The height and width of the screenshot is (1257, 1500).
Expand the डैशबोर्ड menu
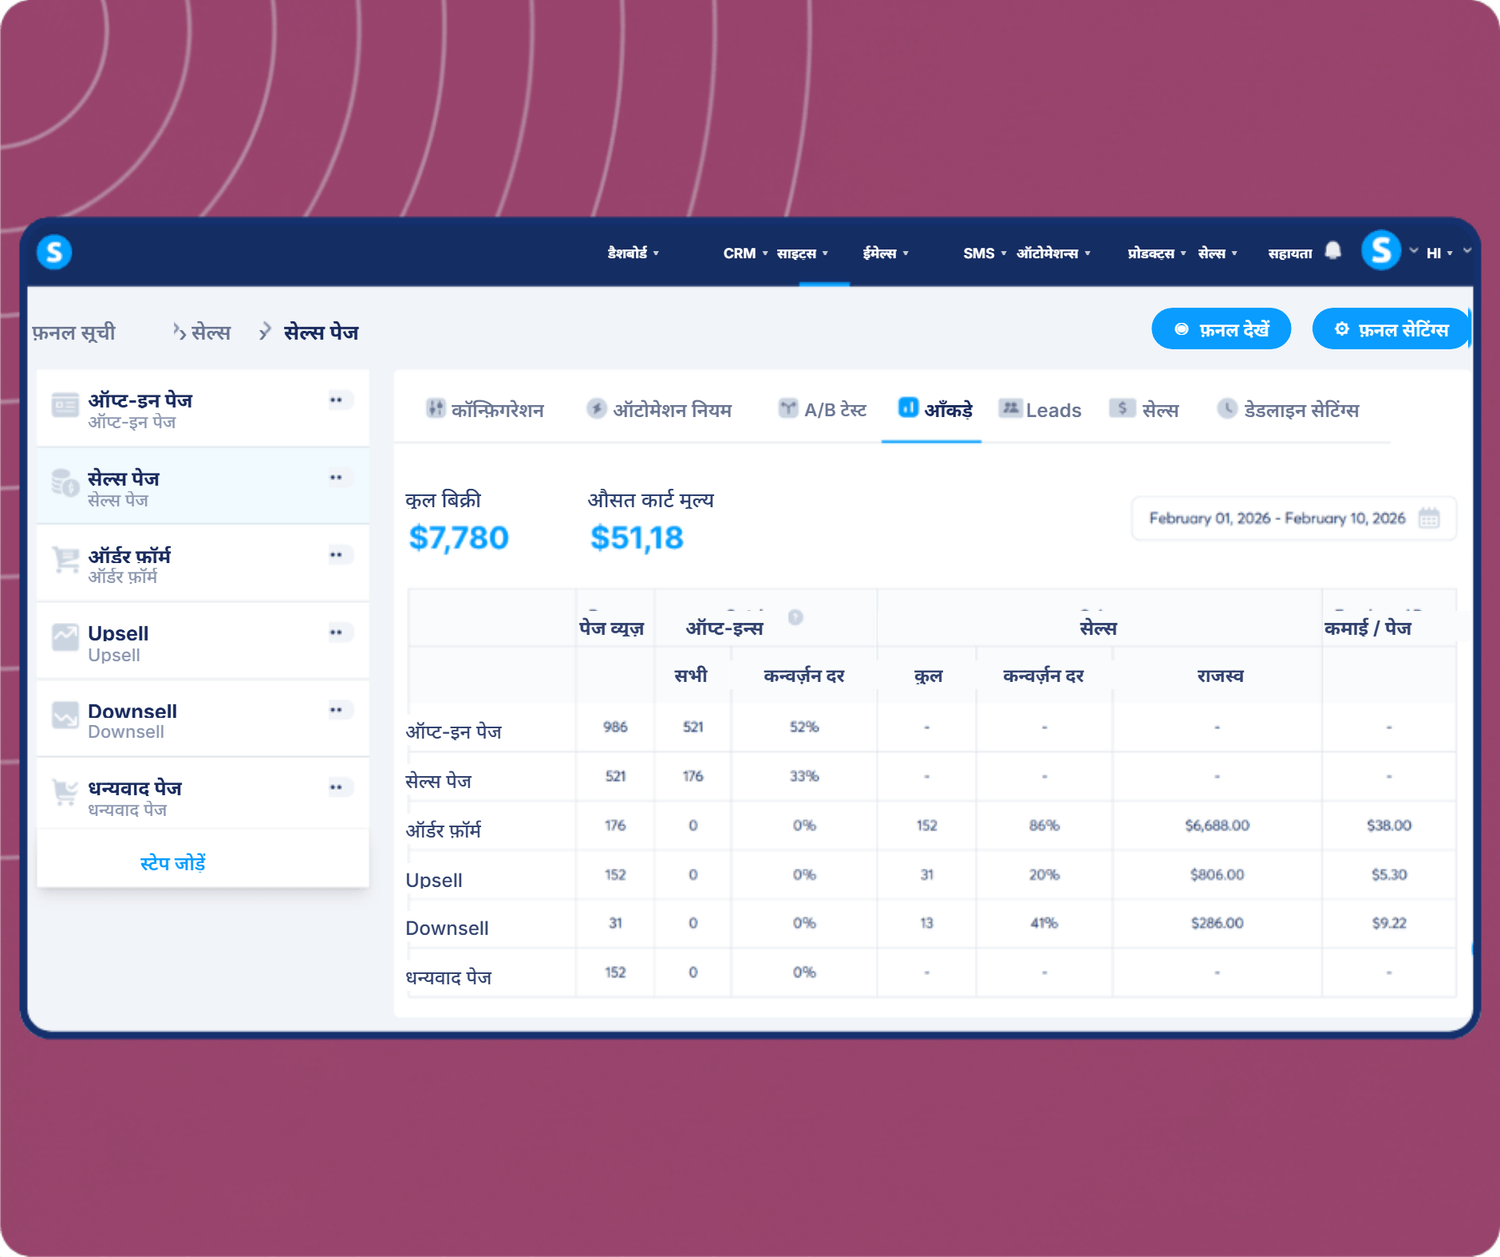[x=633, y=253]
